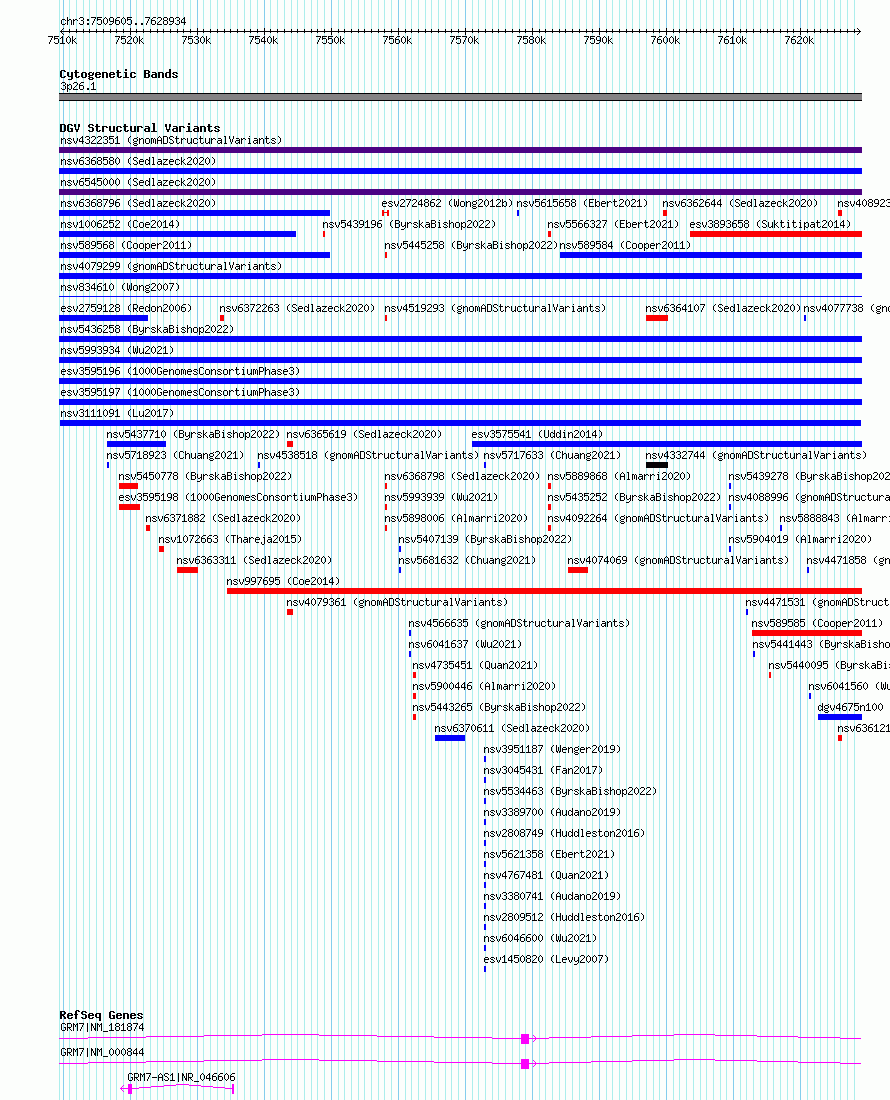890x1100 pixels.
Task: Select nsv589568 (Cooper2011) label
Action: (x=126, y=246)
